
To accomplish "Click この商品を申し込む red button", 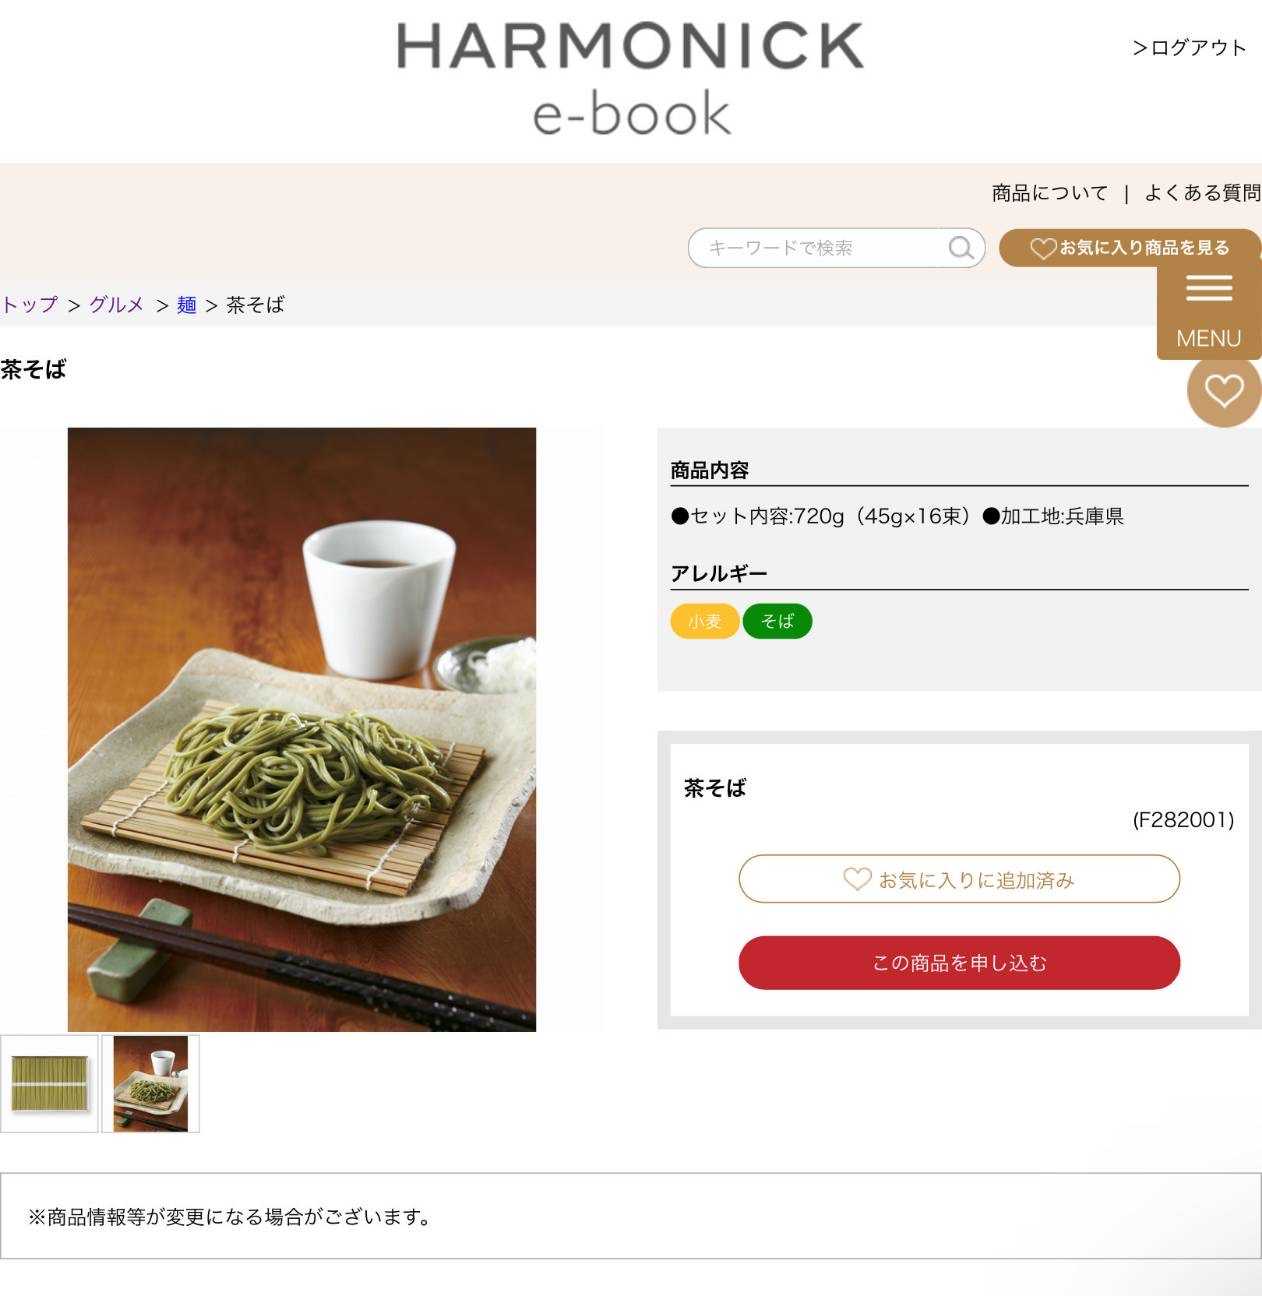I will tap(959, 963).
